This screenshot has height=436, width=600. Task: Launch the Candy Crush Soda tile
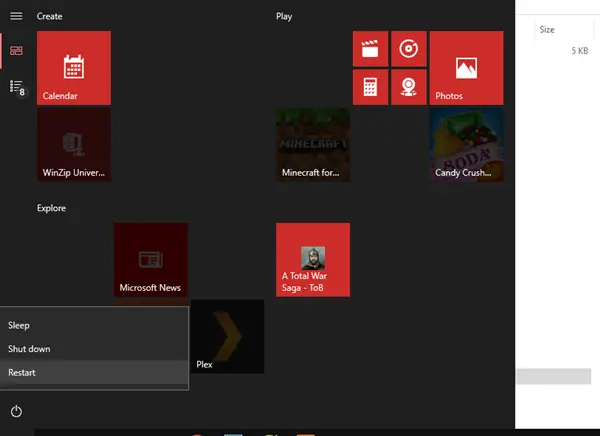click(x=466, y=145)
